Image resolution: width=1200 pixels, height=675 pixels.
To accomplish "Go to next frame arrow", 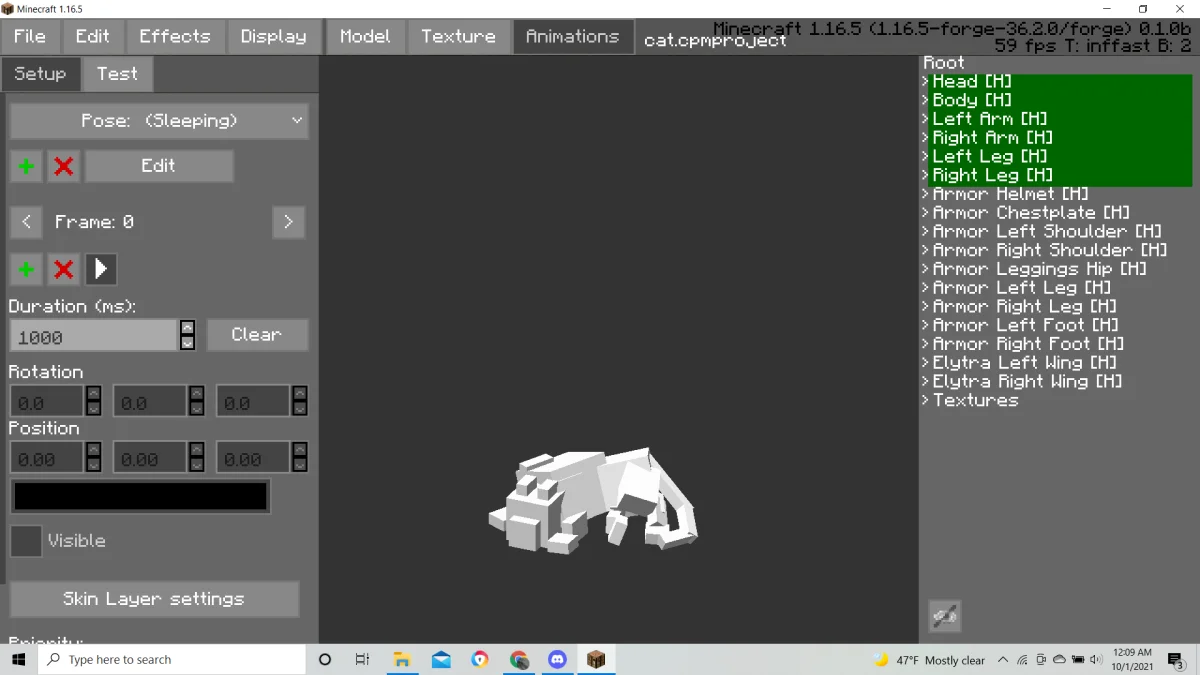I will pyautogui.click(x=288, y=222).
